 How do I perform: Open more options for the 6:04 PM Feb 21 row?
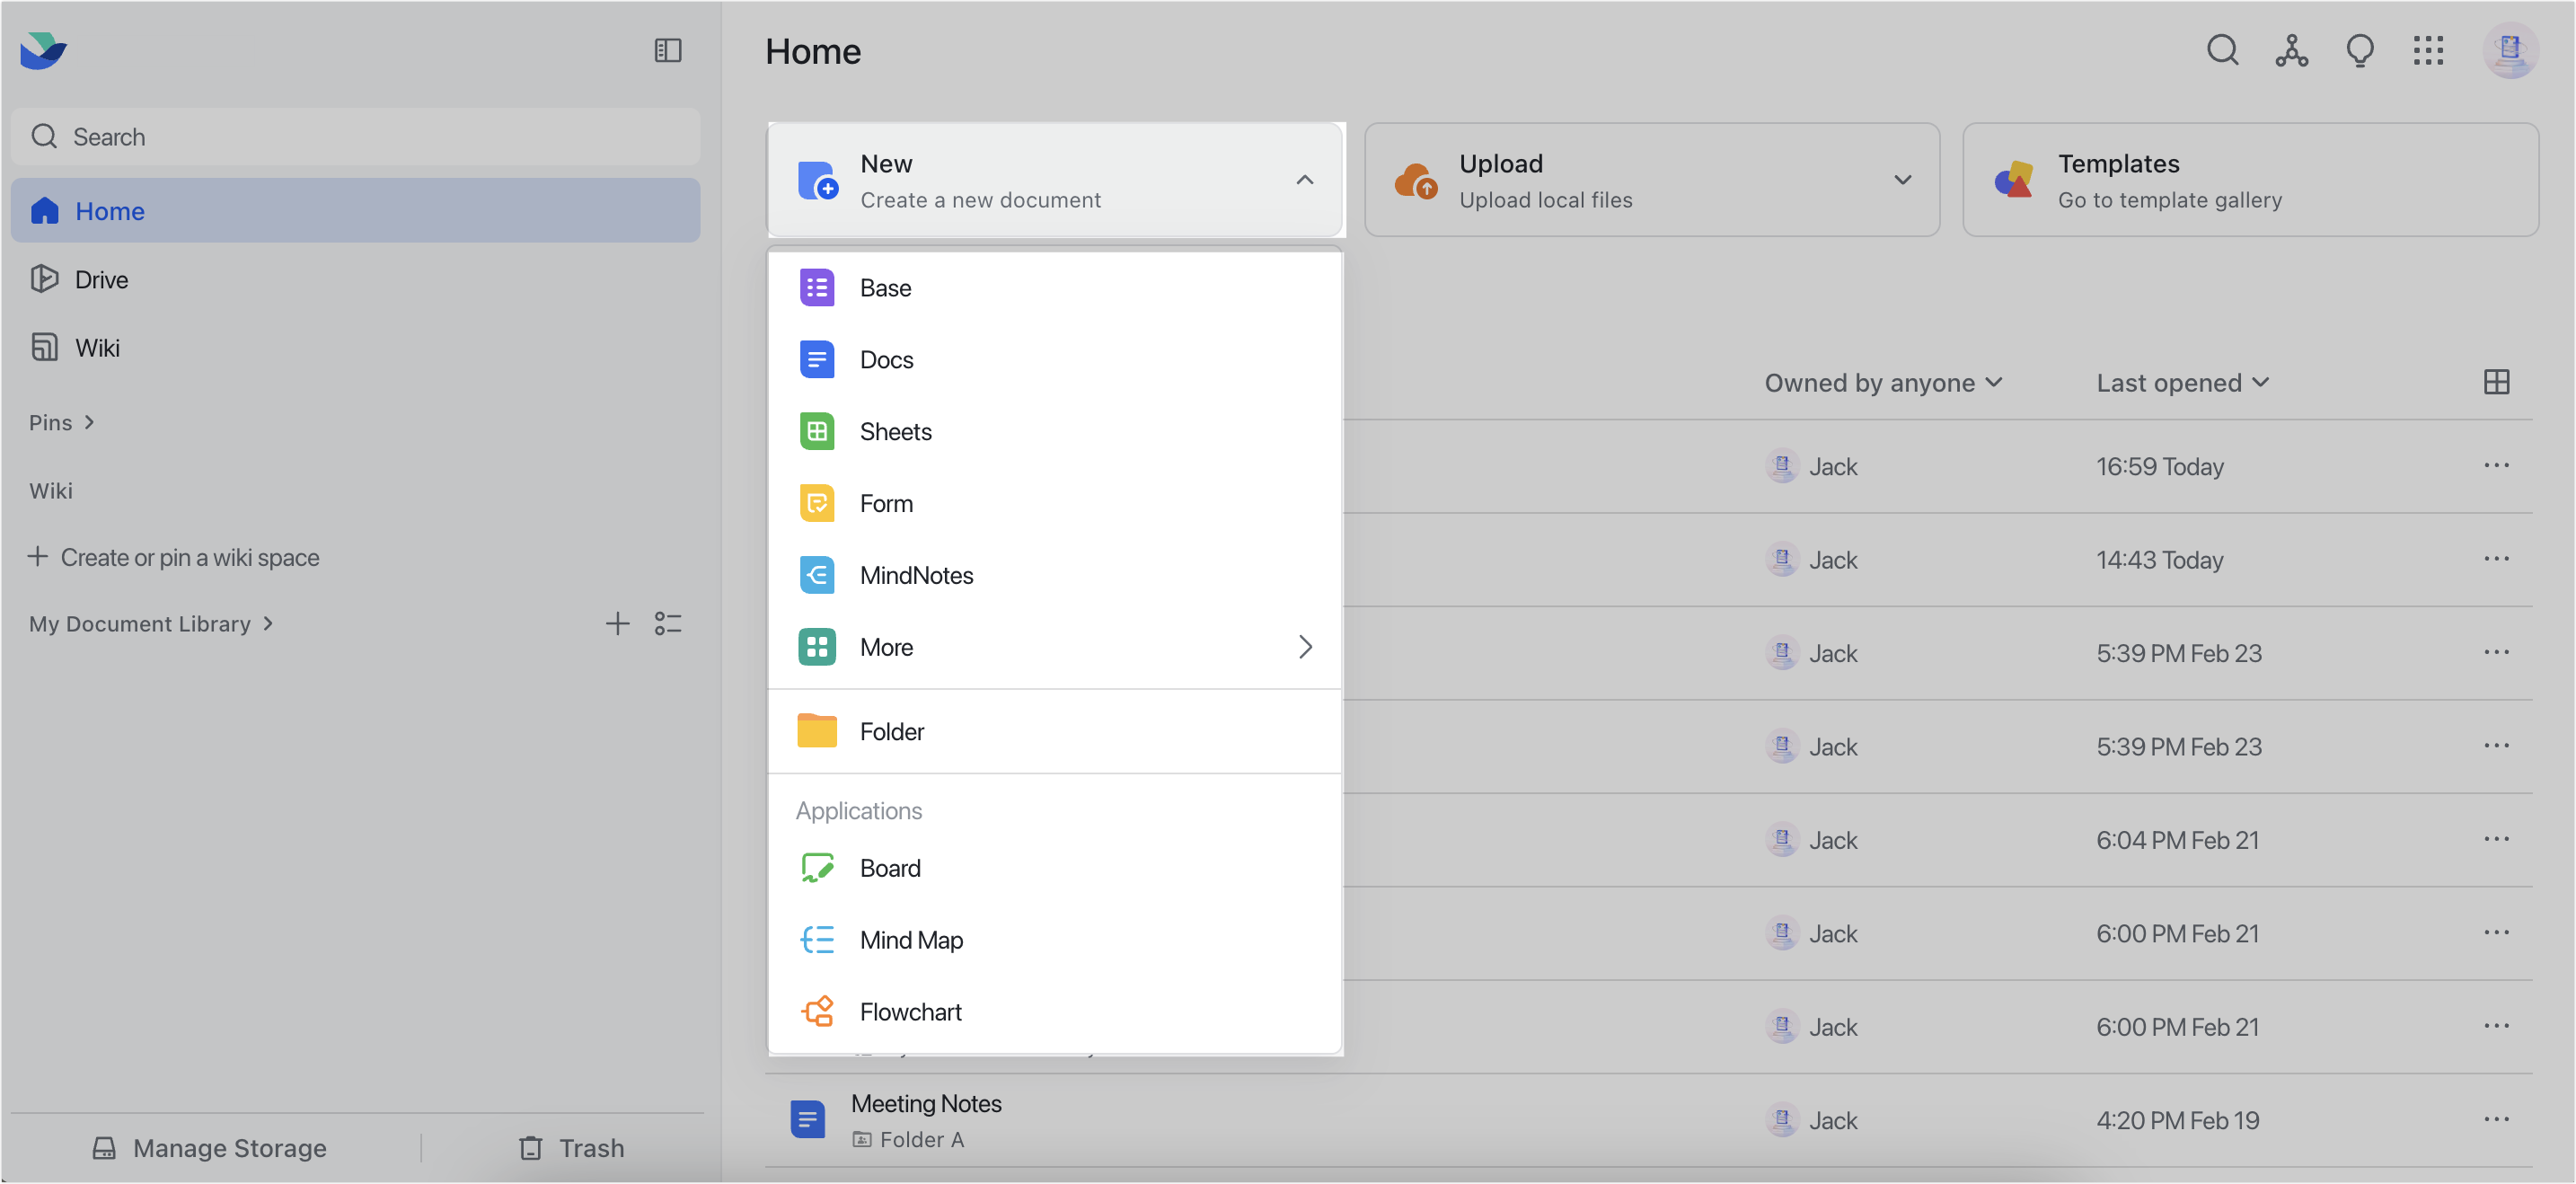click(x=2495, y=839)
